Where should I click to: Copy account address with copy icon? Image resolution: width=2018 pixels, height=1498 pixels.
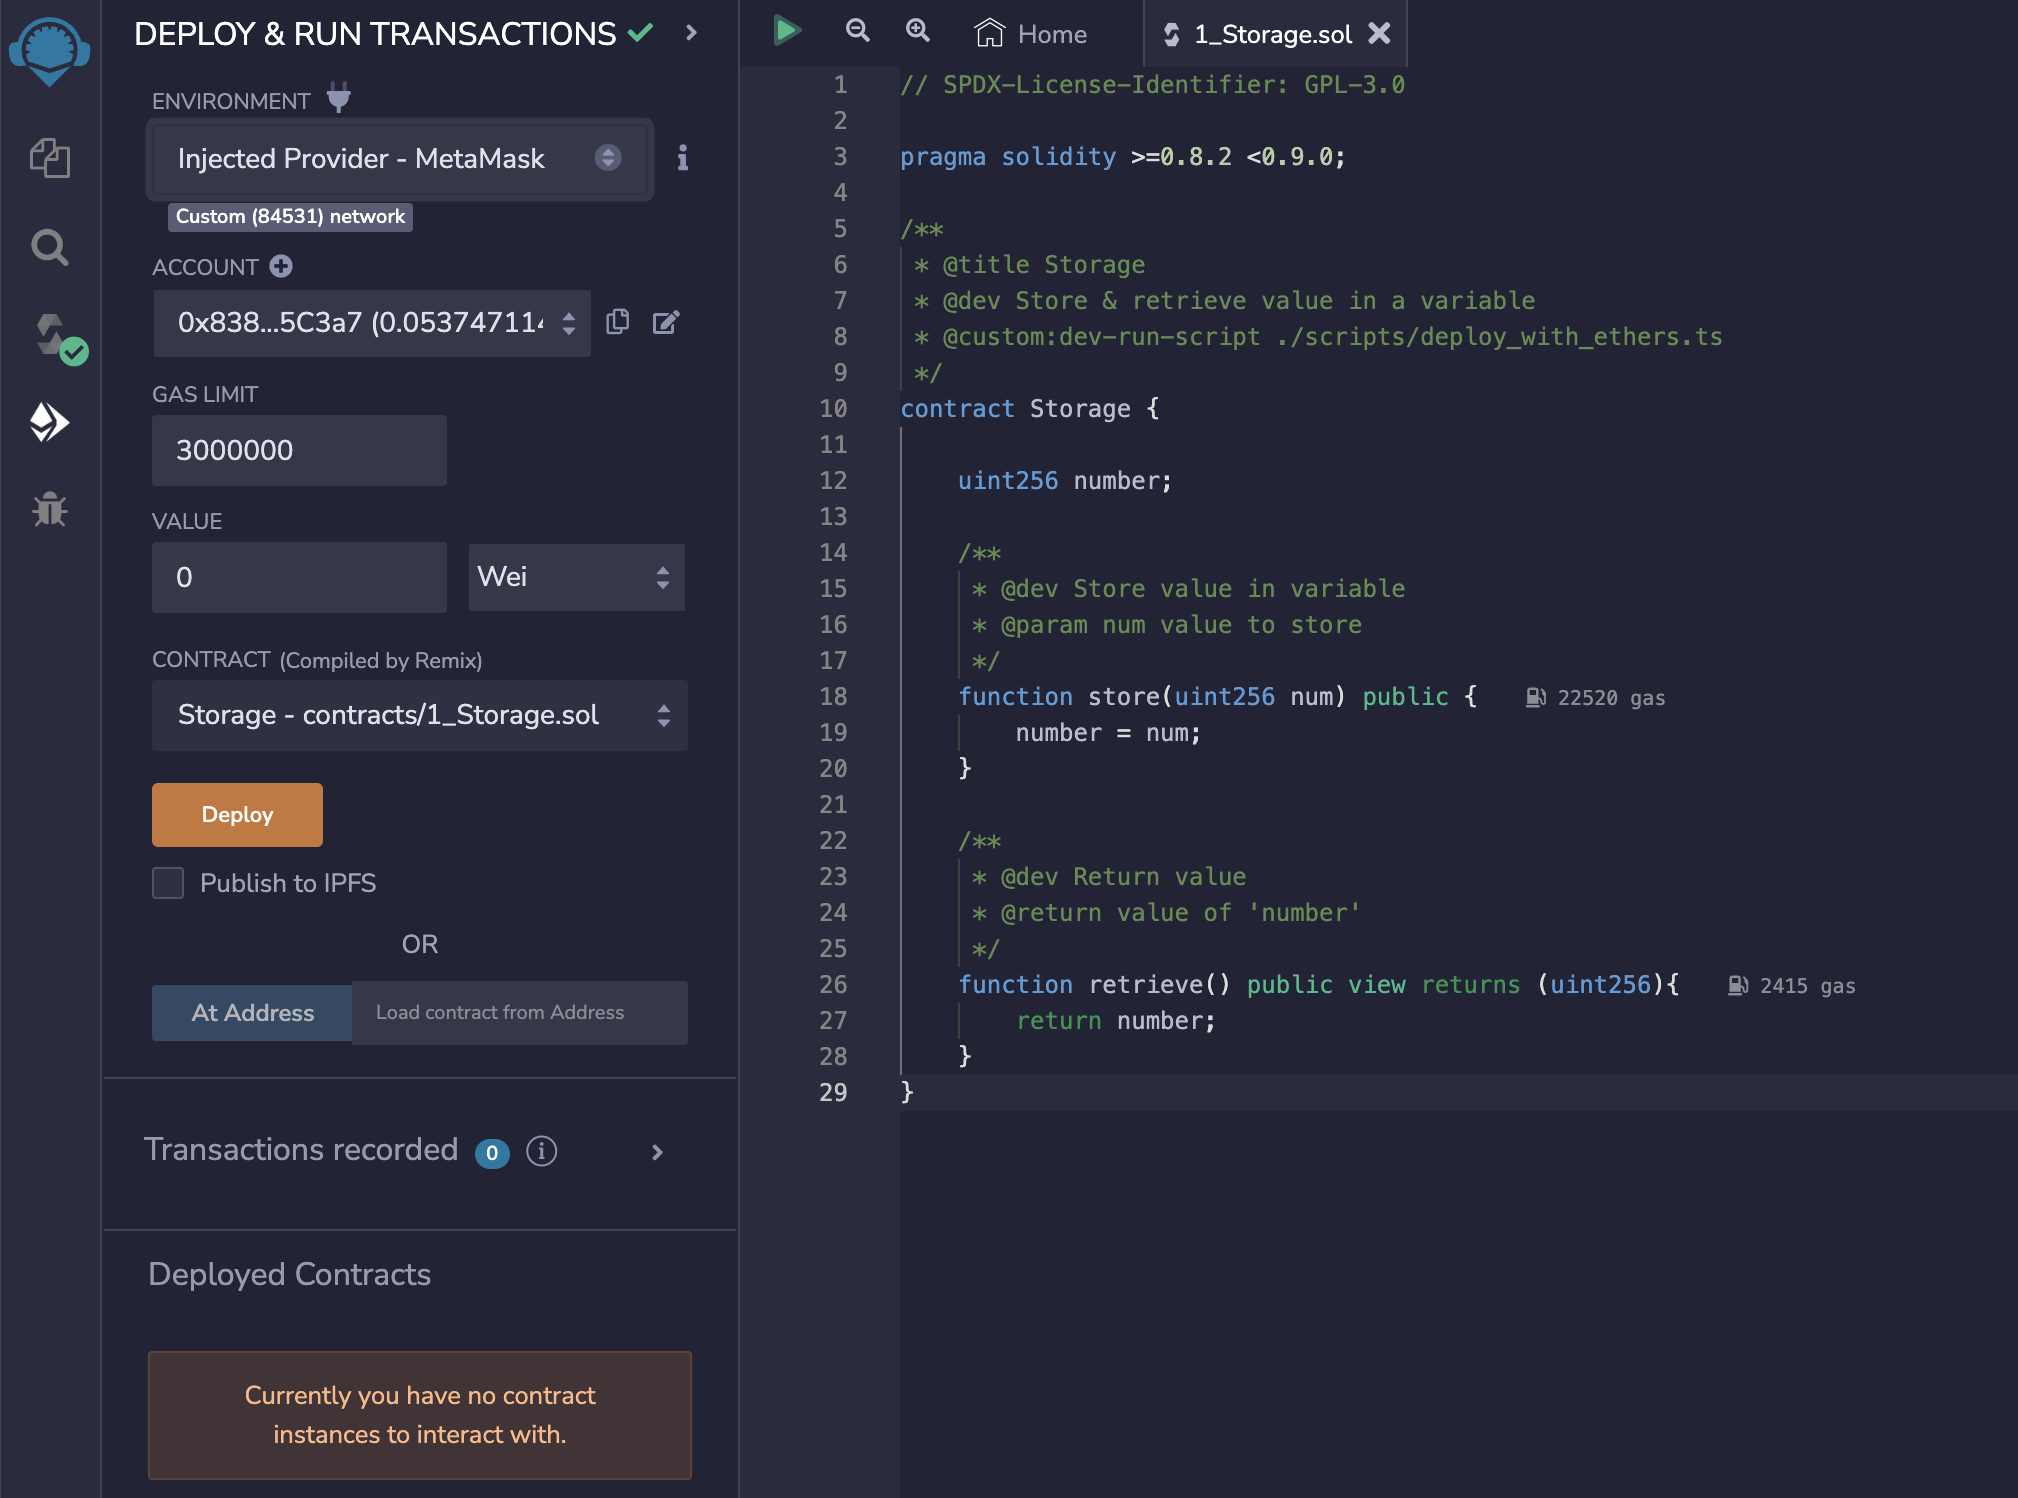click(618, 322)
